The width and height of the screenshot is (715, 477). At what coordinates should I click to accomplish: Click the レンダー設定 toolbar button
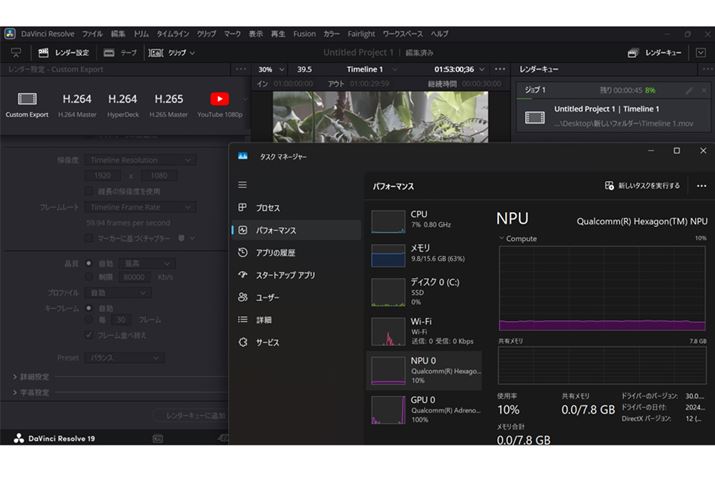(x=63, y=52)
